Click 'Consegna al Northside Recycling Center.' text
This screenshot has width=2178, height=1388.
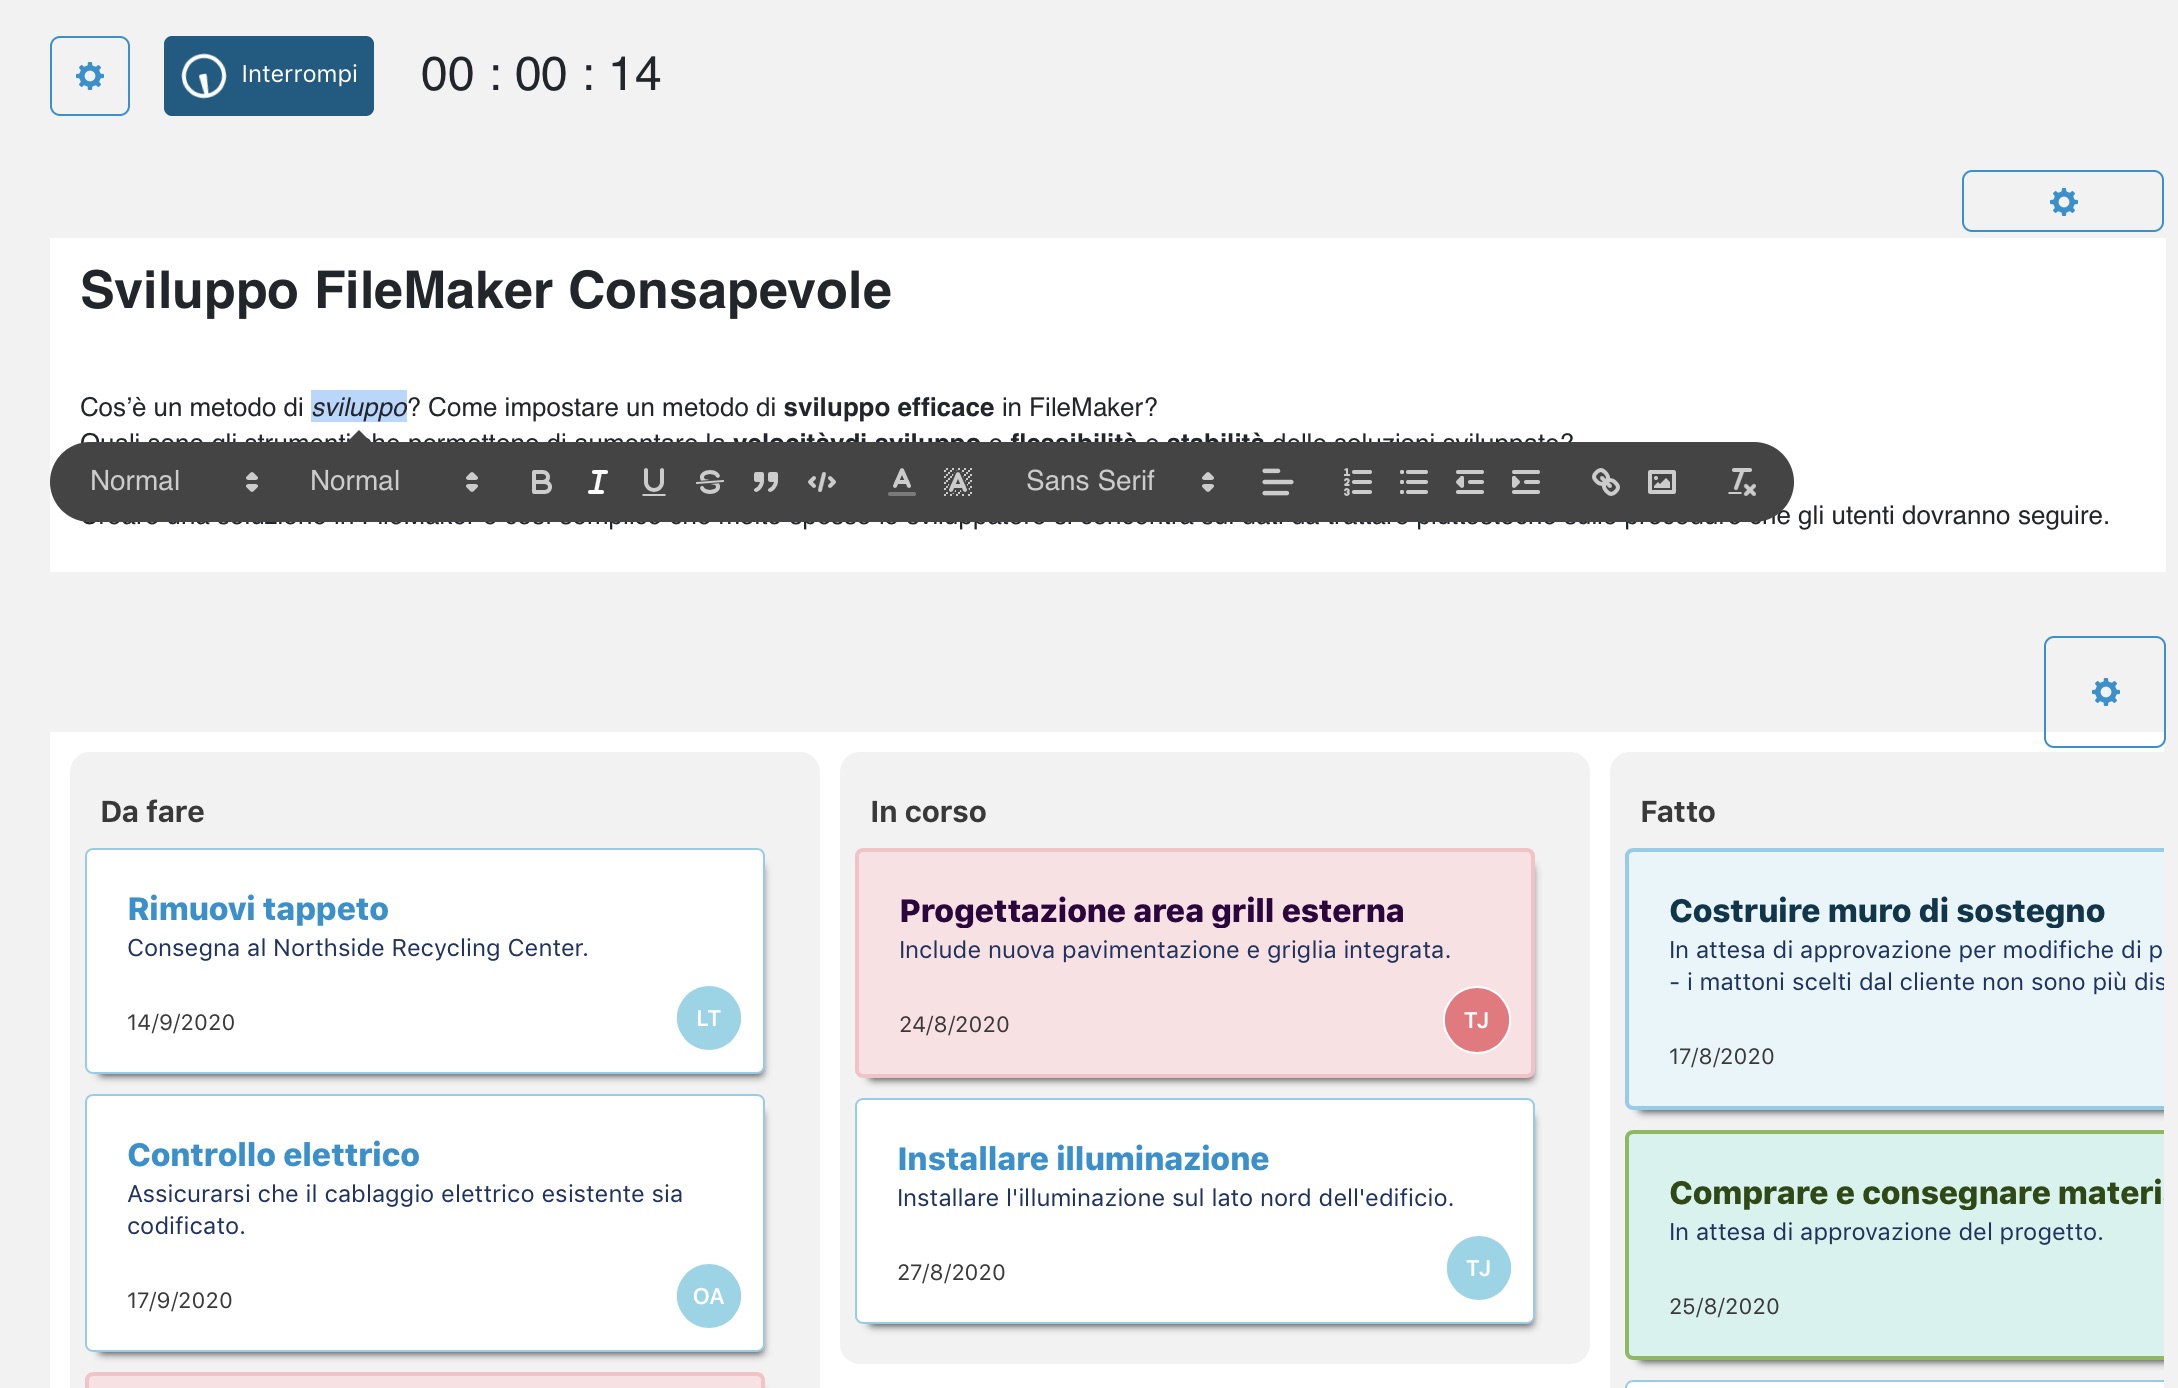pos(357,948)
